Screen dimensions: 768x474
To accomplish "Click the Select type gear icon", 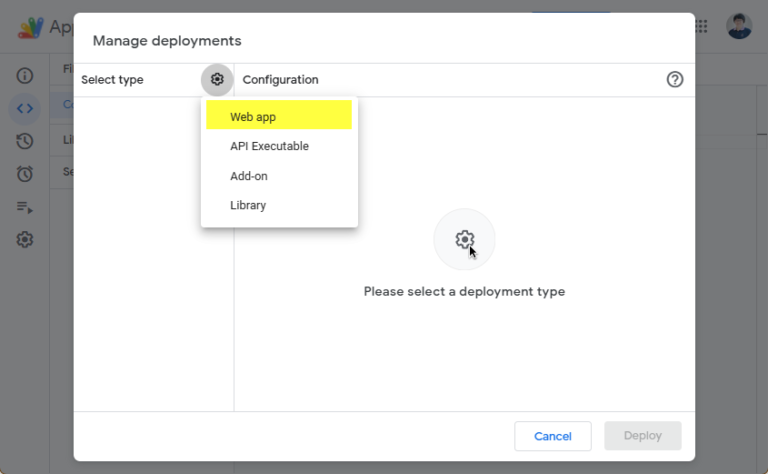I will [x=217, y=79].
